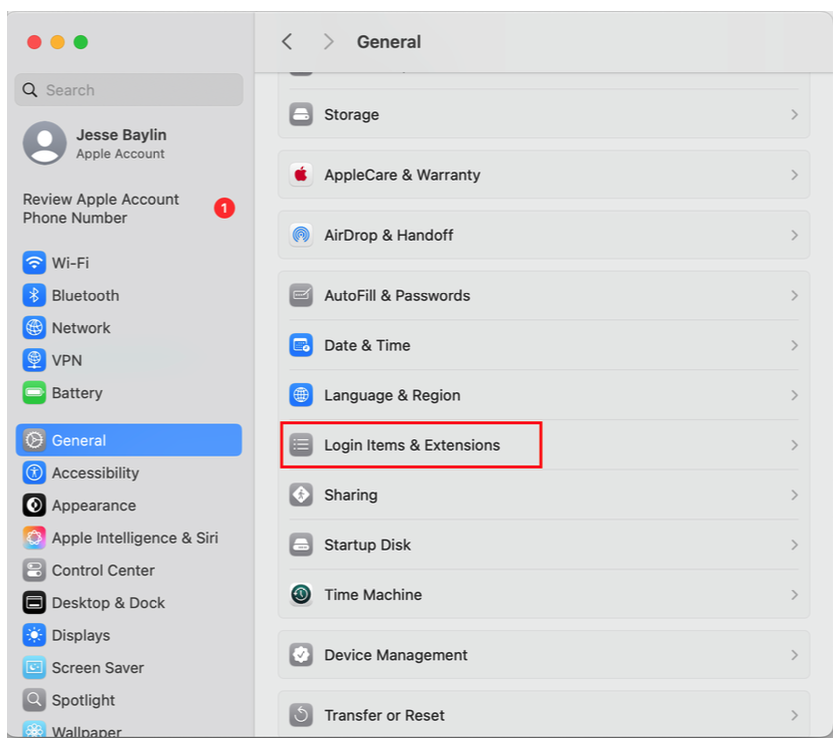Click the "Transfer or Reset" label
The width and height of the screenshot is (840, 748).
pos(384,715)
